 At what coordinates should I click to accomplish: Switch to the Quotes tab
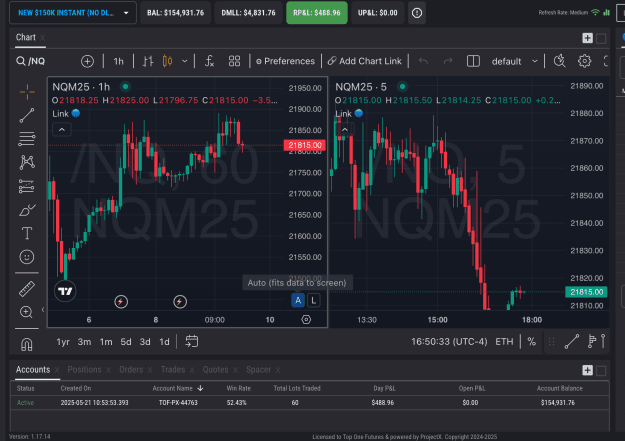click(215, 370)
